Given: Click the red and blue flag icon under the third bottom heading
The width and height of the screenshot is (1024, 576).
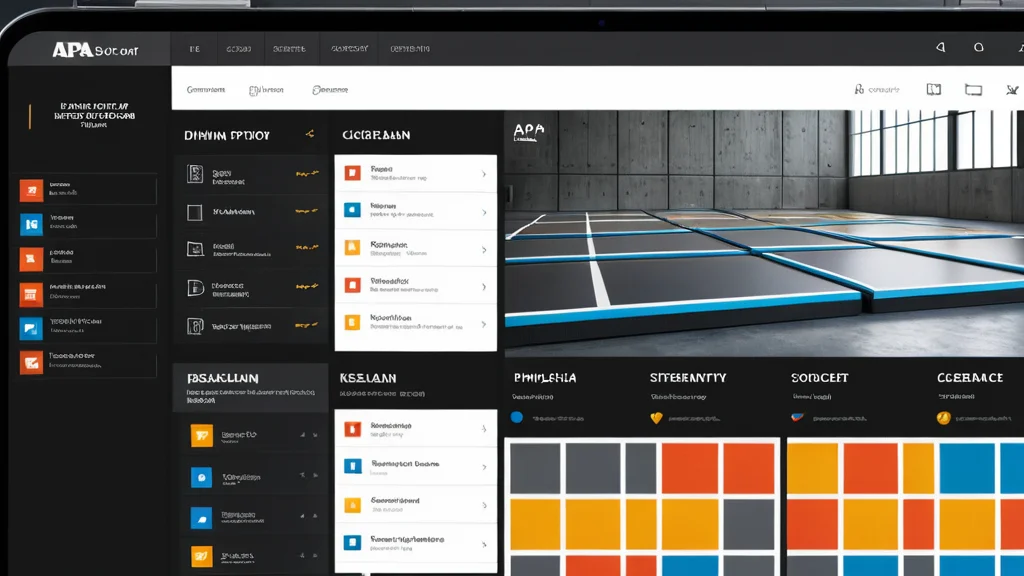Looking at the screenshot, I should tap(797, 417).
